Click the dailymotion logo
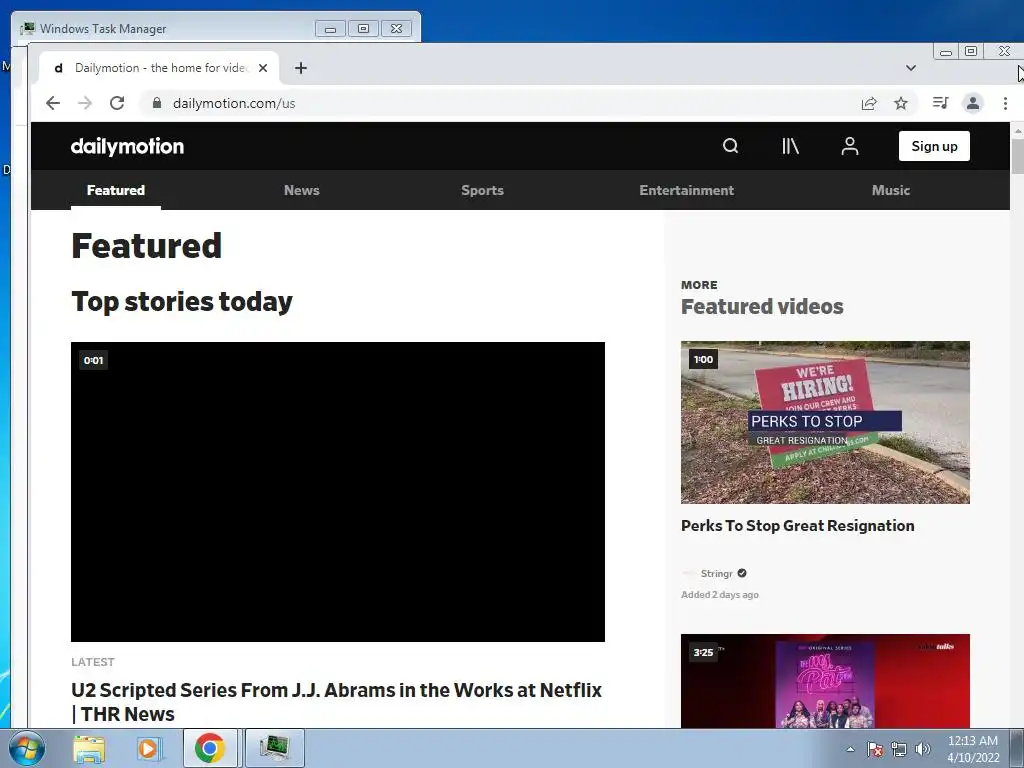Screen dimensions: 1024x768 pos(127,146)
